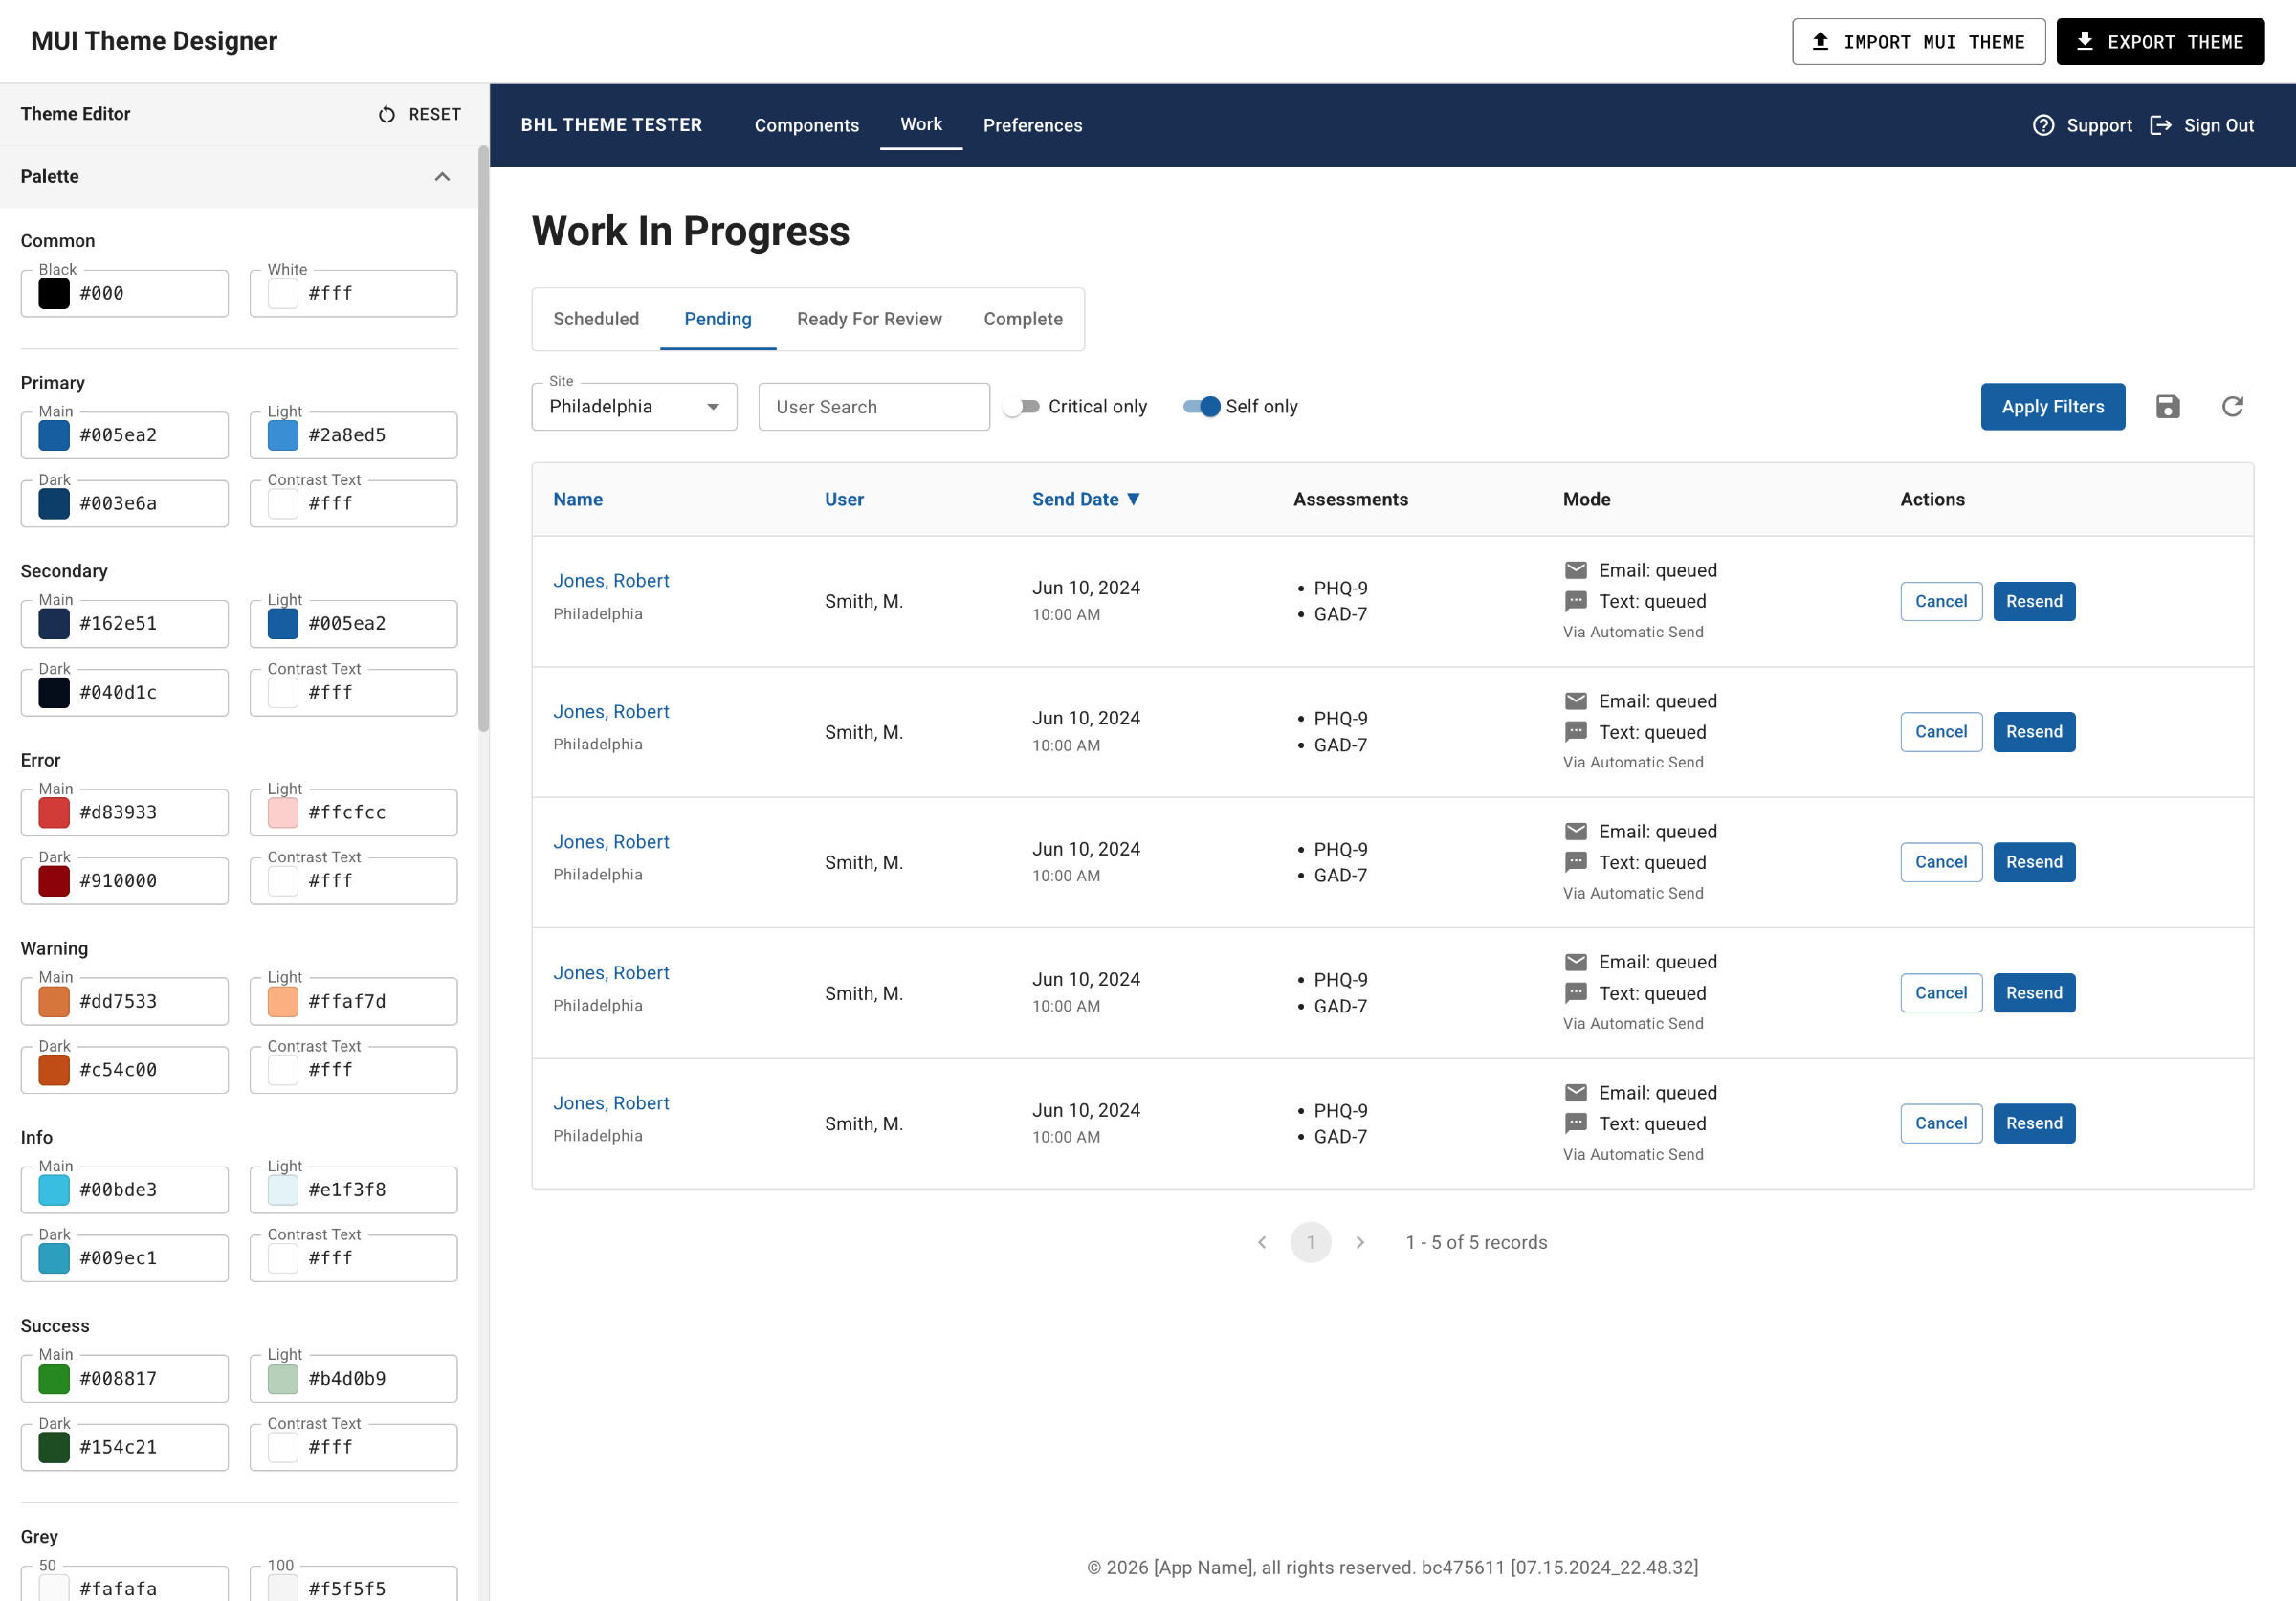This screenshot has height=1601, width=2296.
Task: Enable the Critical only toggle
Action: coord(1023,406)
